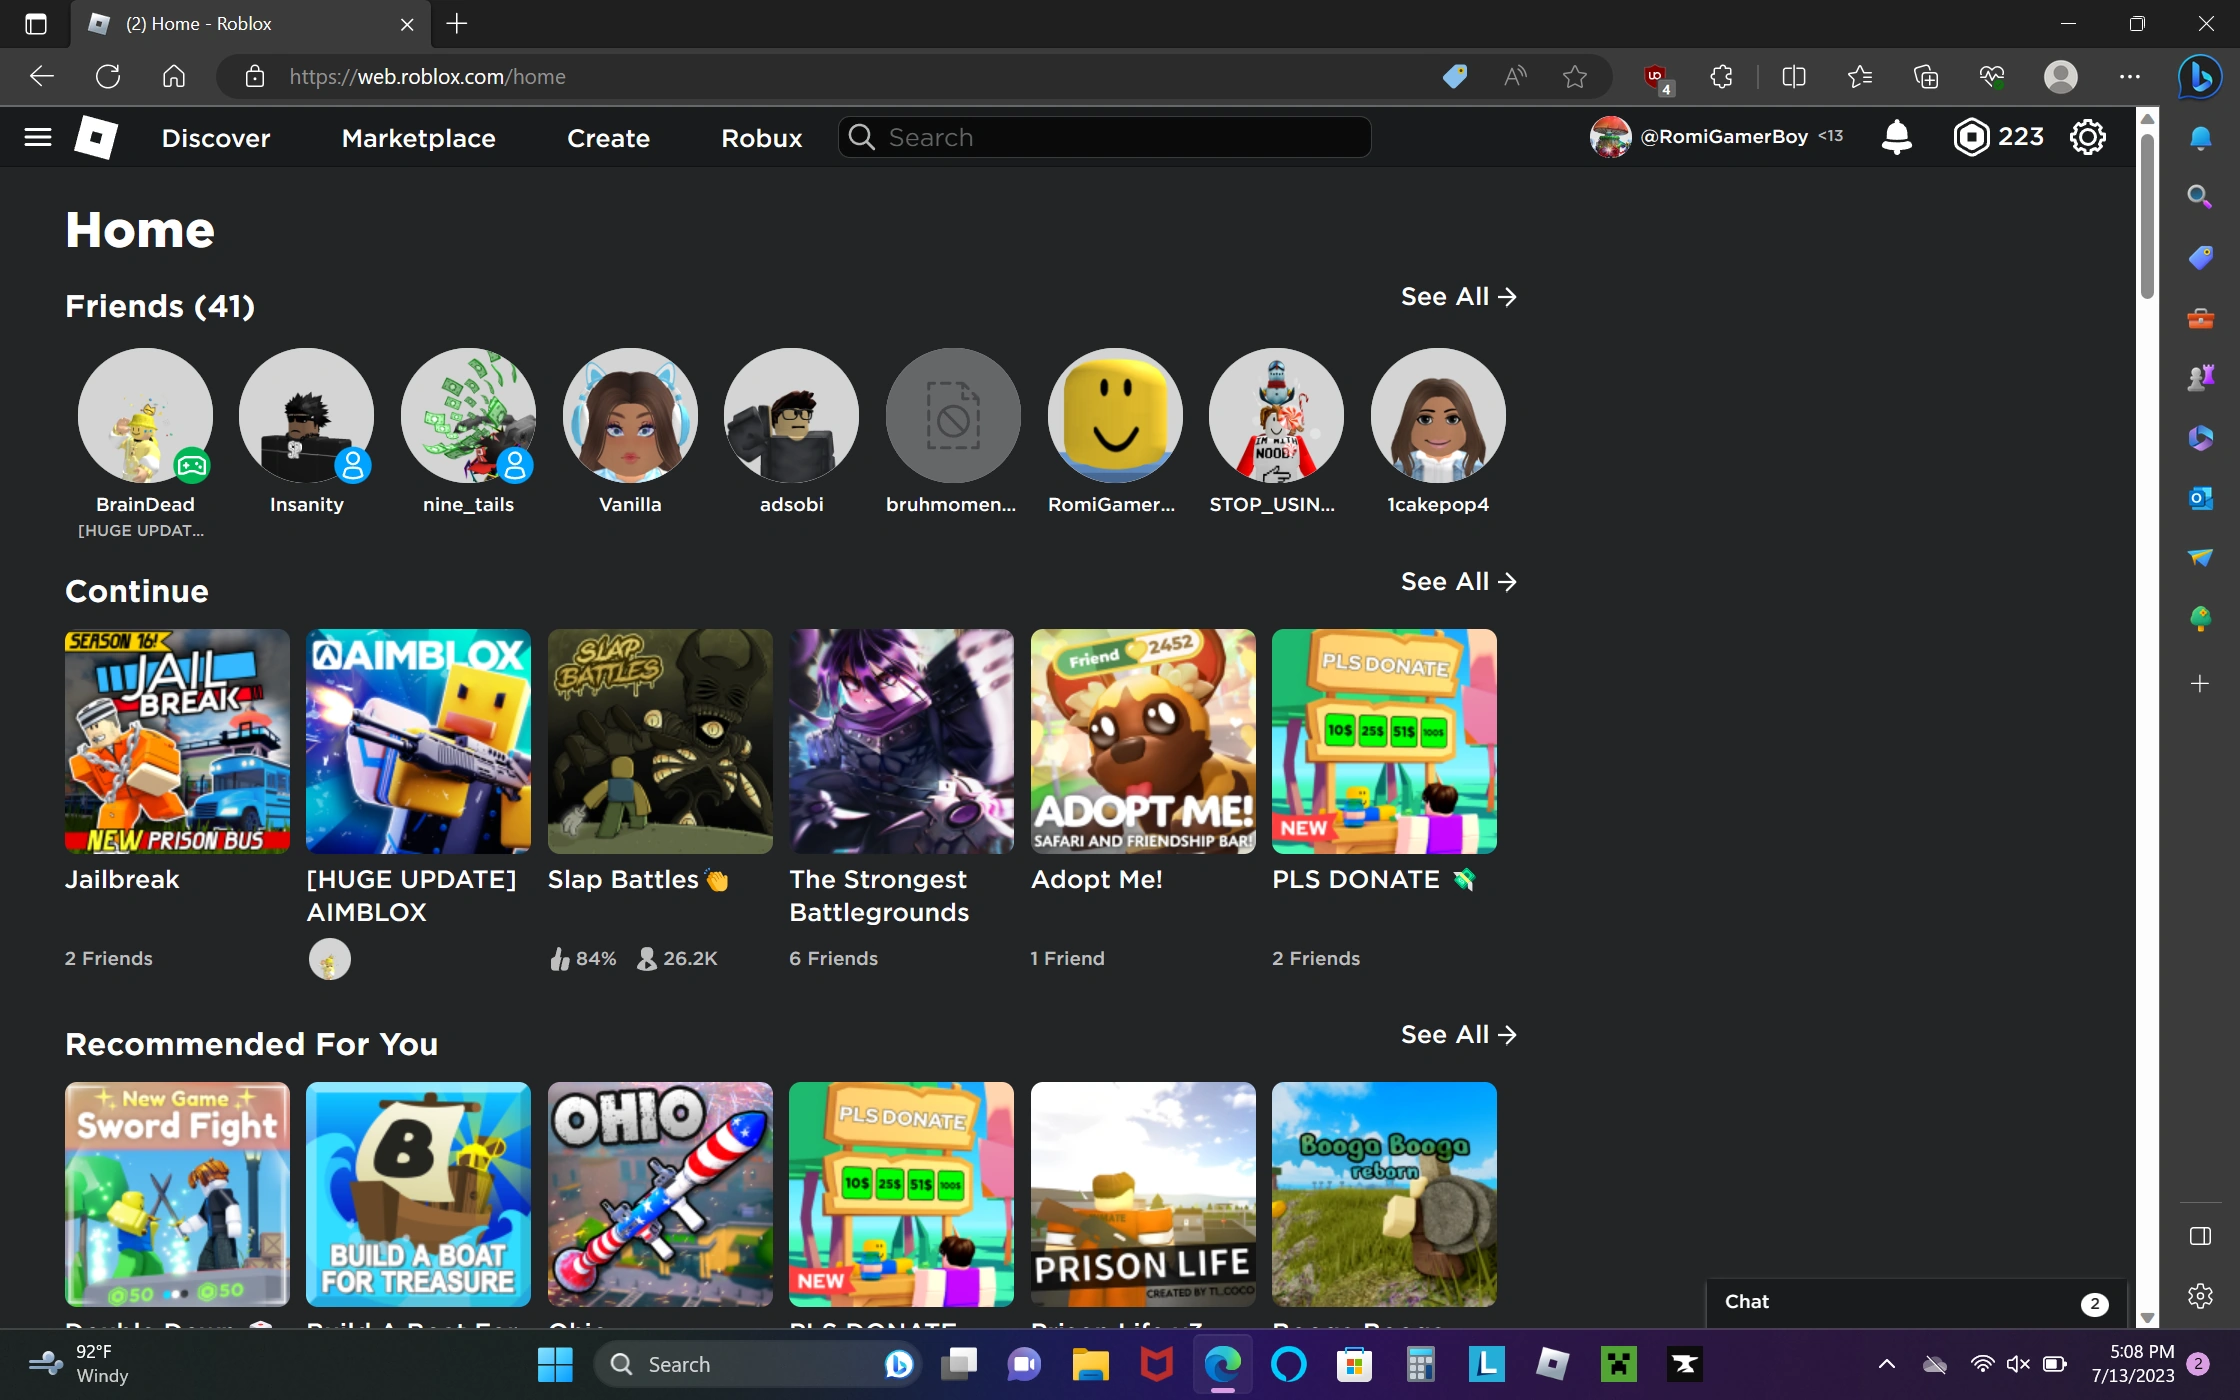The image size is (2240, 1400).
Task: Open the Roblox notifications bell
Action: pyautogui.click(x=1896, y=137)
